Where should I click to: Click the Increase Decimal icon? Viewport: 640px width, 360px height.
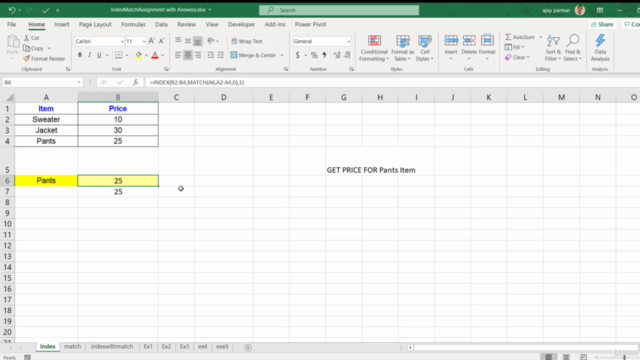click(x=337, y=55)
